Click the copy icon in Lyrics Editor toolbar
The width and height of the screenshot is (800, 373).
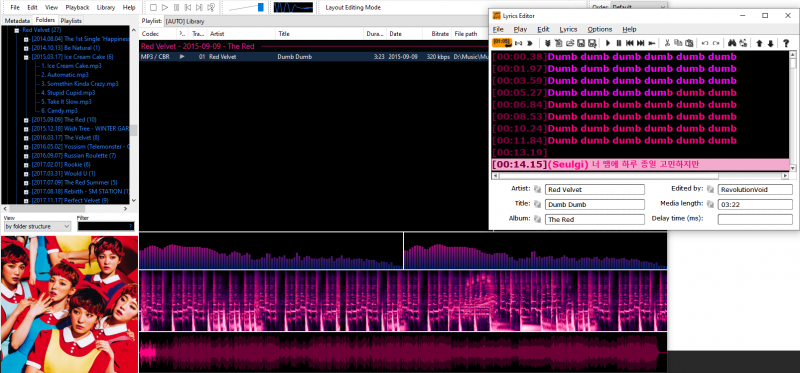[x=678, y=43]
